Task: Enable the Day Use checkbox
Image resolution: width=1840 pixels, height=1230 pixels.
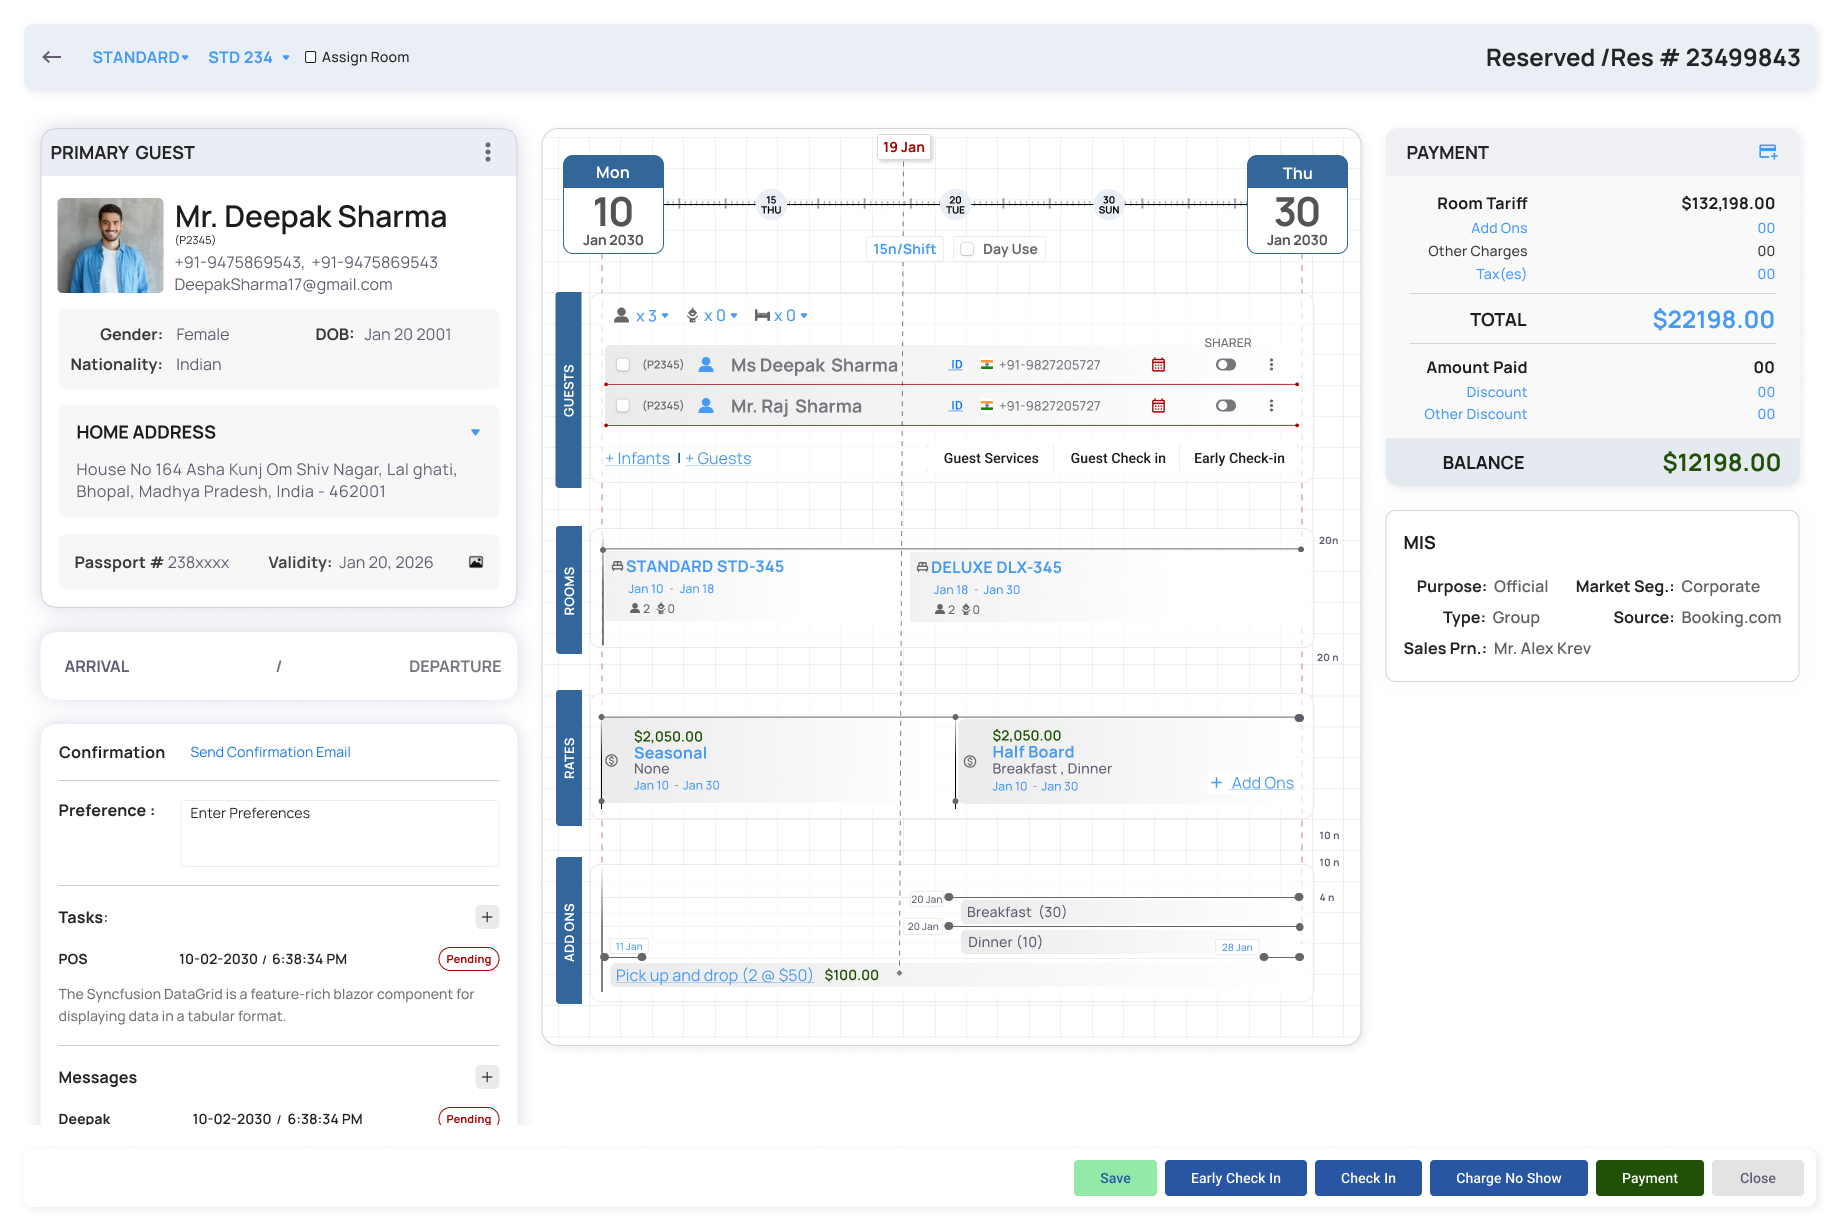Action: (x=968, y=249)
